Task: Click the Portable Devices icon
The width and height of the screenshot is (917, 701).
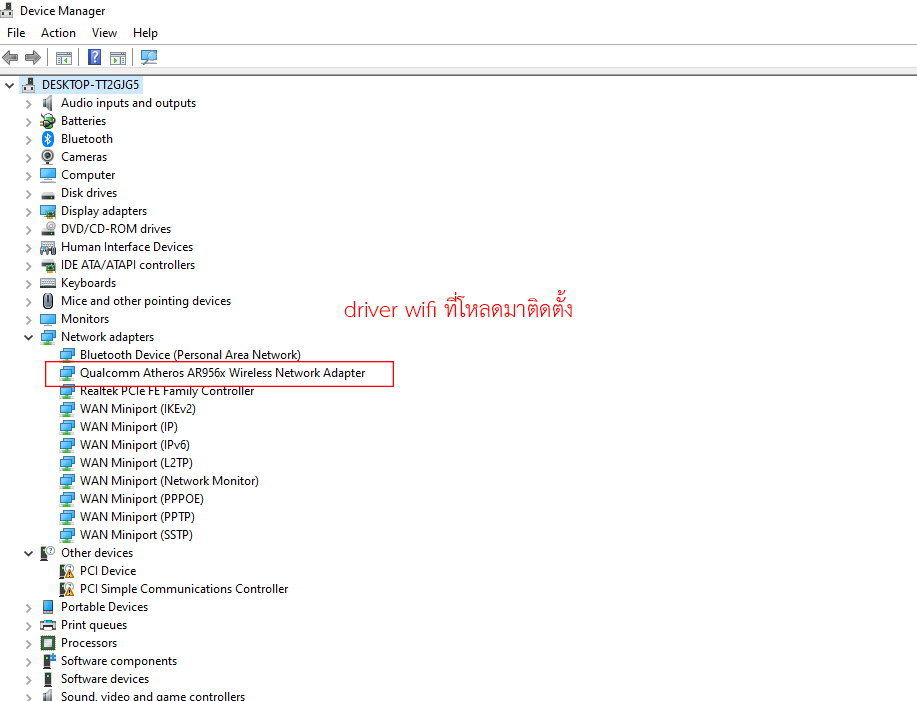Action: click(x=48, y=607)
